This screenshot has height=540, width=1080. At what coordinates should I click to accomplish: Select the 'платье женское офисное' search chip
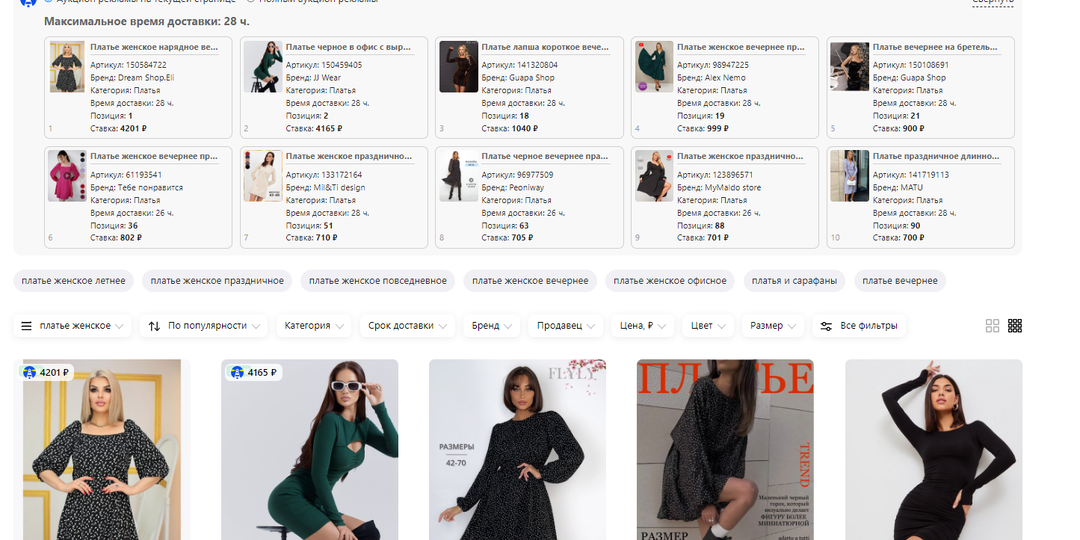[670, 281]
